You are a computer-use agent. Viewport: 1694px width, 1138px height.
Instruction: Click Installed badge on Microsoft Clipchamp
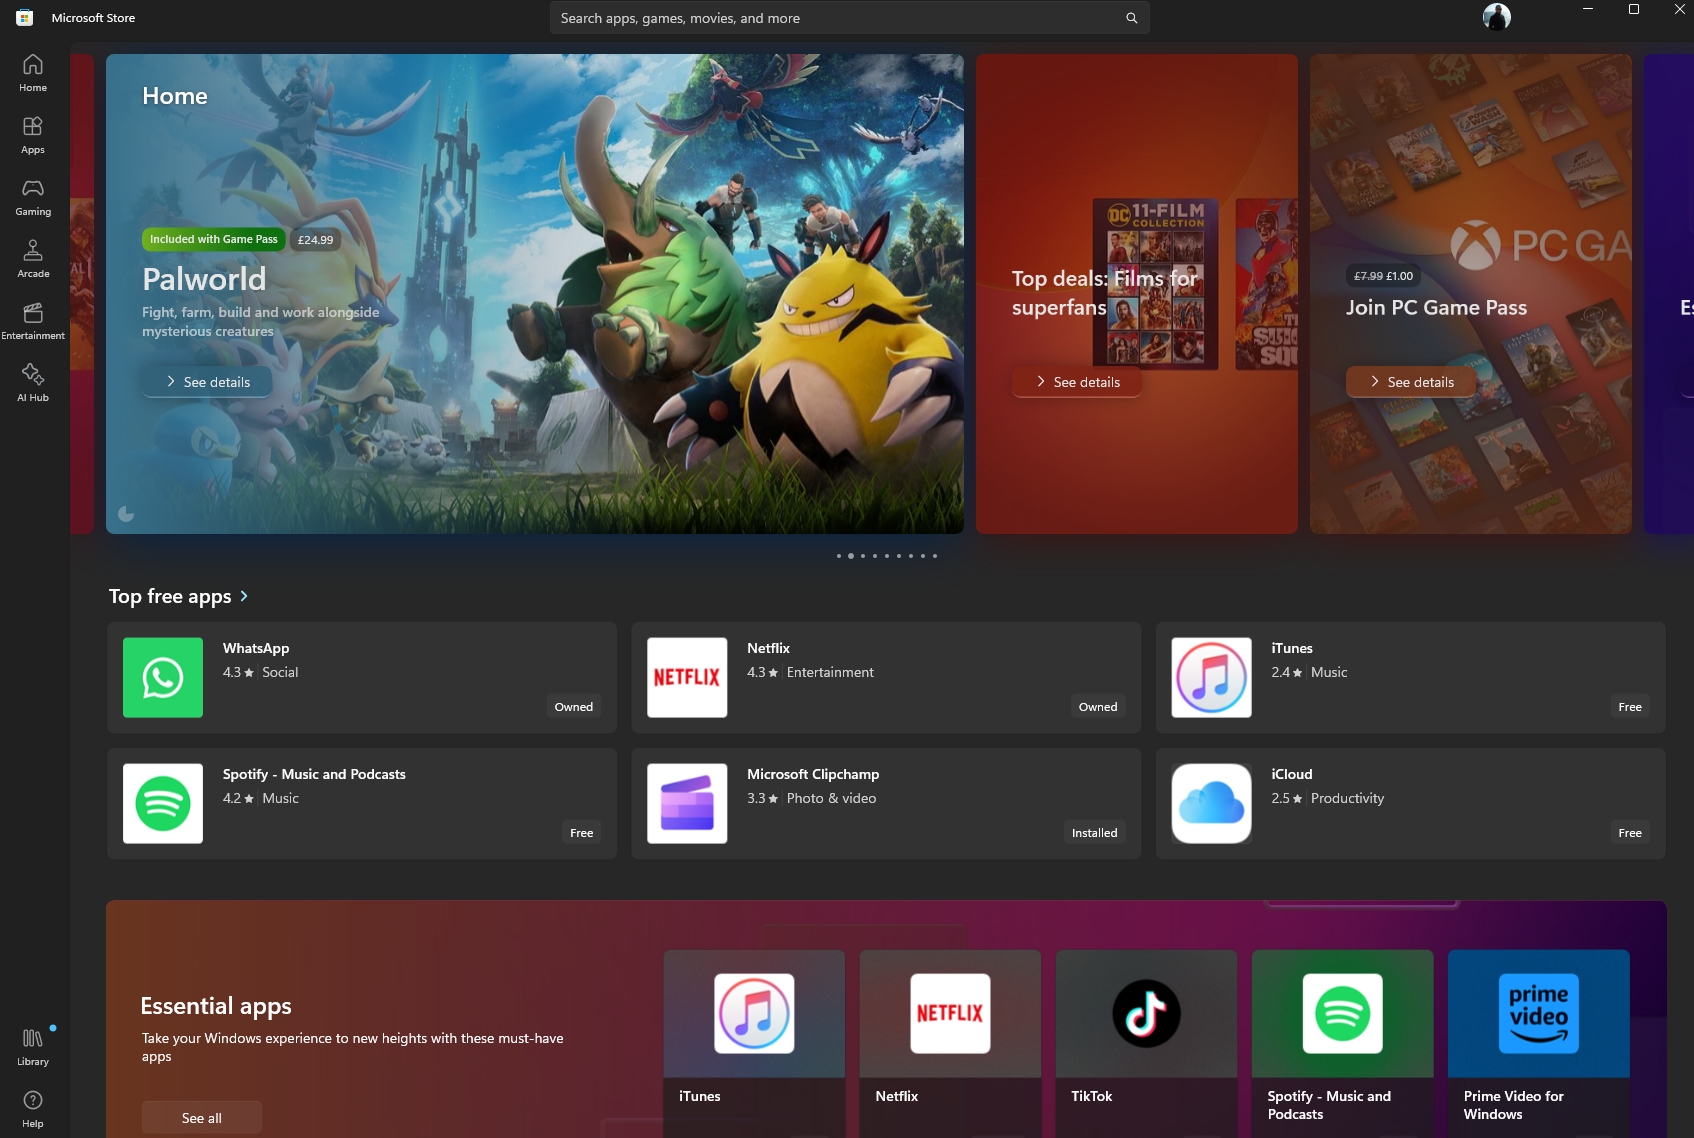point(1095,833)
